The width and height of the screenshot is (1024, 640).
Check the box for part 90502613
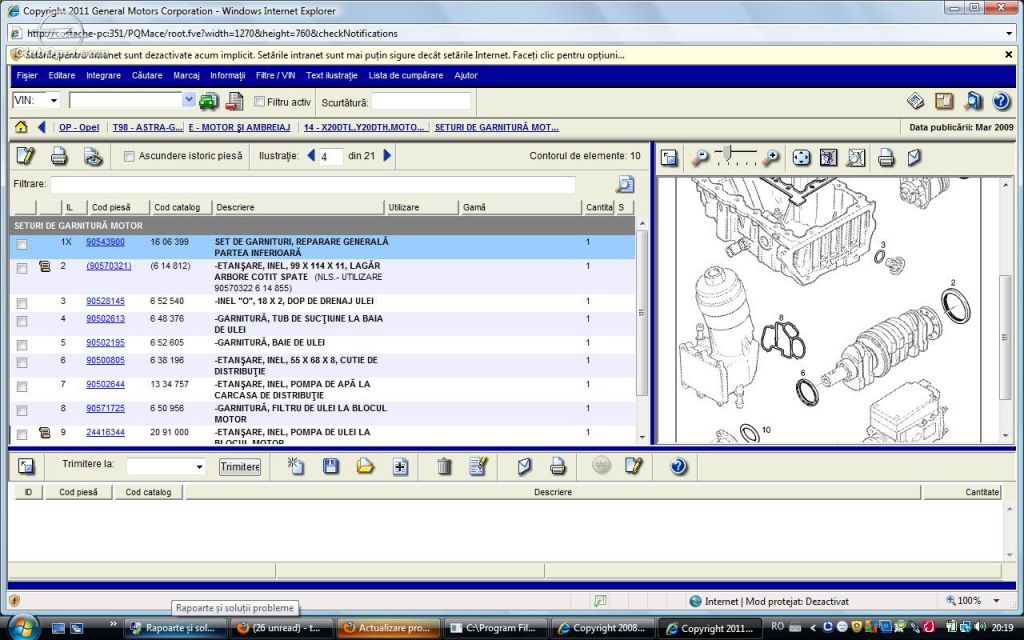click(22, 321)
